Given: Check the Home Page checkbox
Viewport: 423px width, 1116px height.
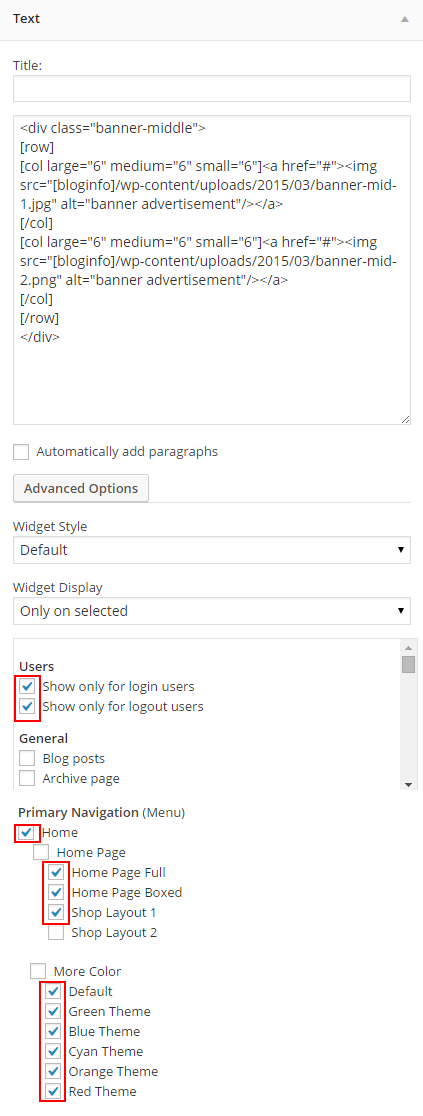Looking at the screenshot, I should coord(41,853).
